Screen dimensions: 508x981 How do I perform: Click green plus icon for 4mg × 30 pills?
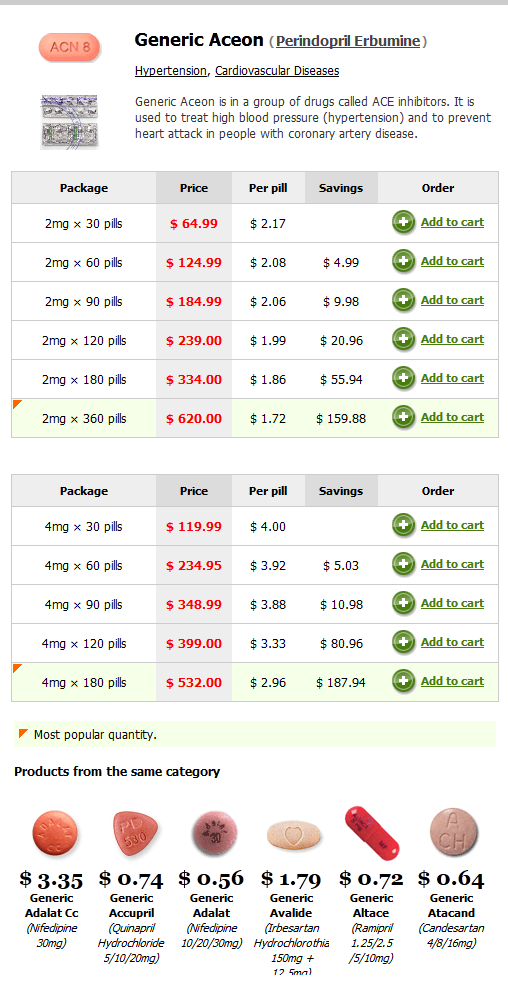click(404, 525)
